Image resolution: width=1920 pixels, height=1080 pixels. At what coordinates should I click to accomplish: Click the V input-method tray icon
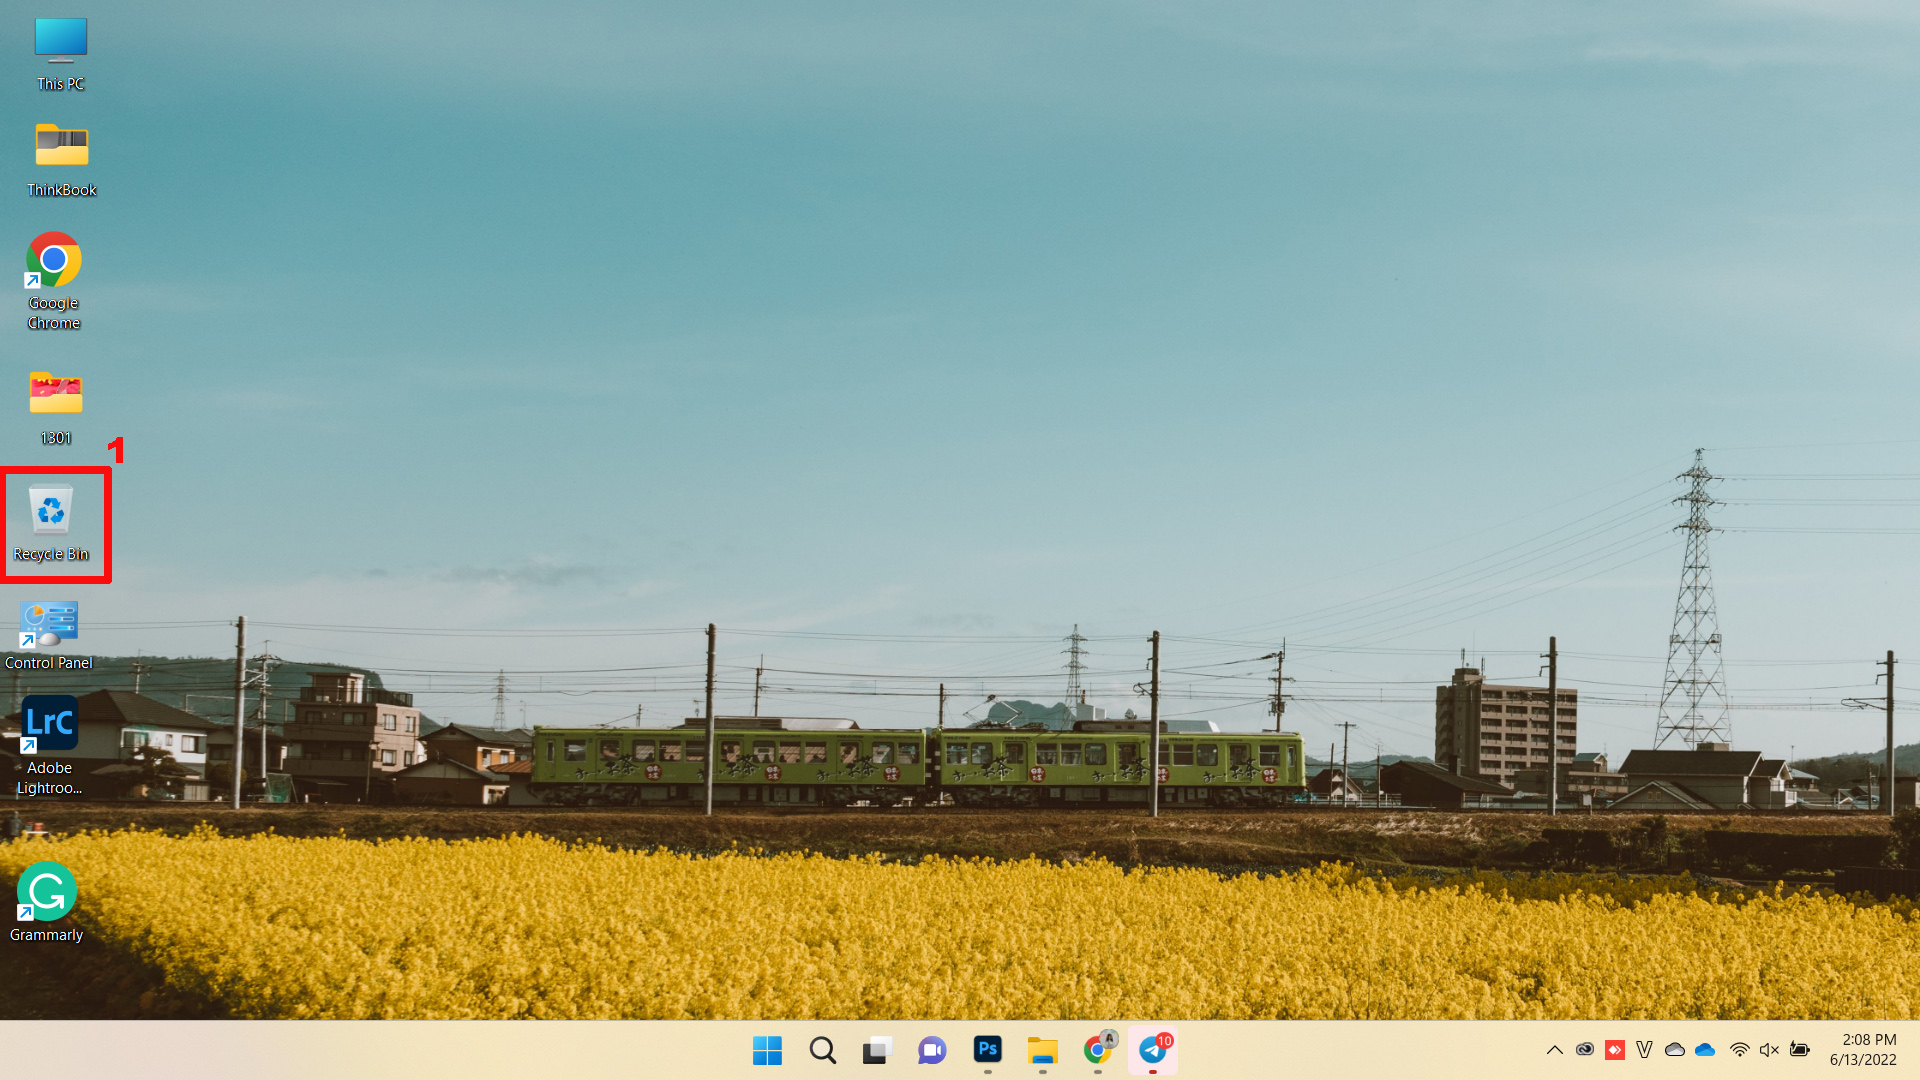point(1644,1050)
